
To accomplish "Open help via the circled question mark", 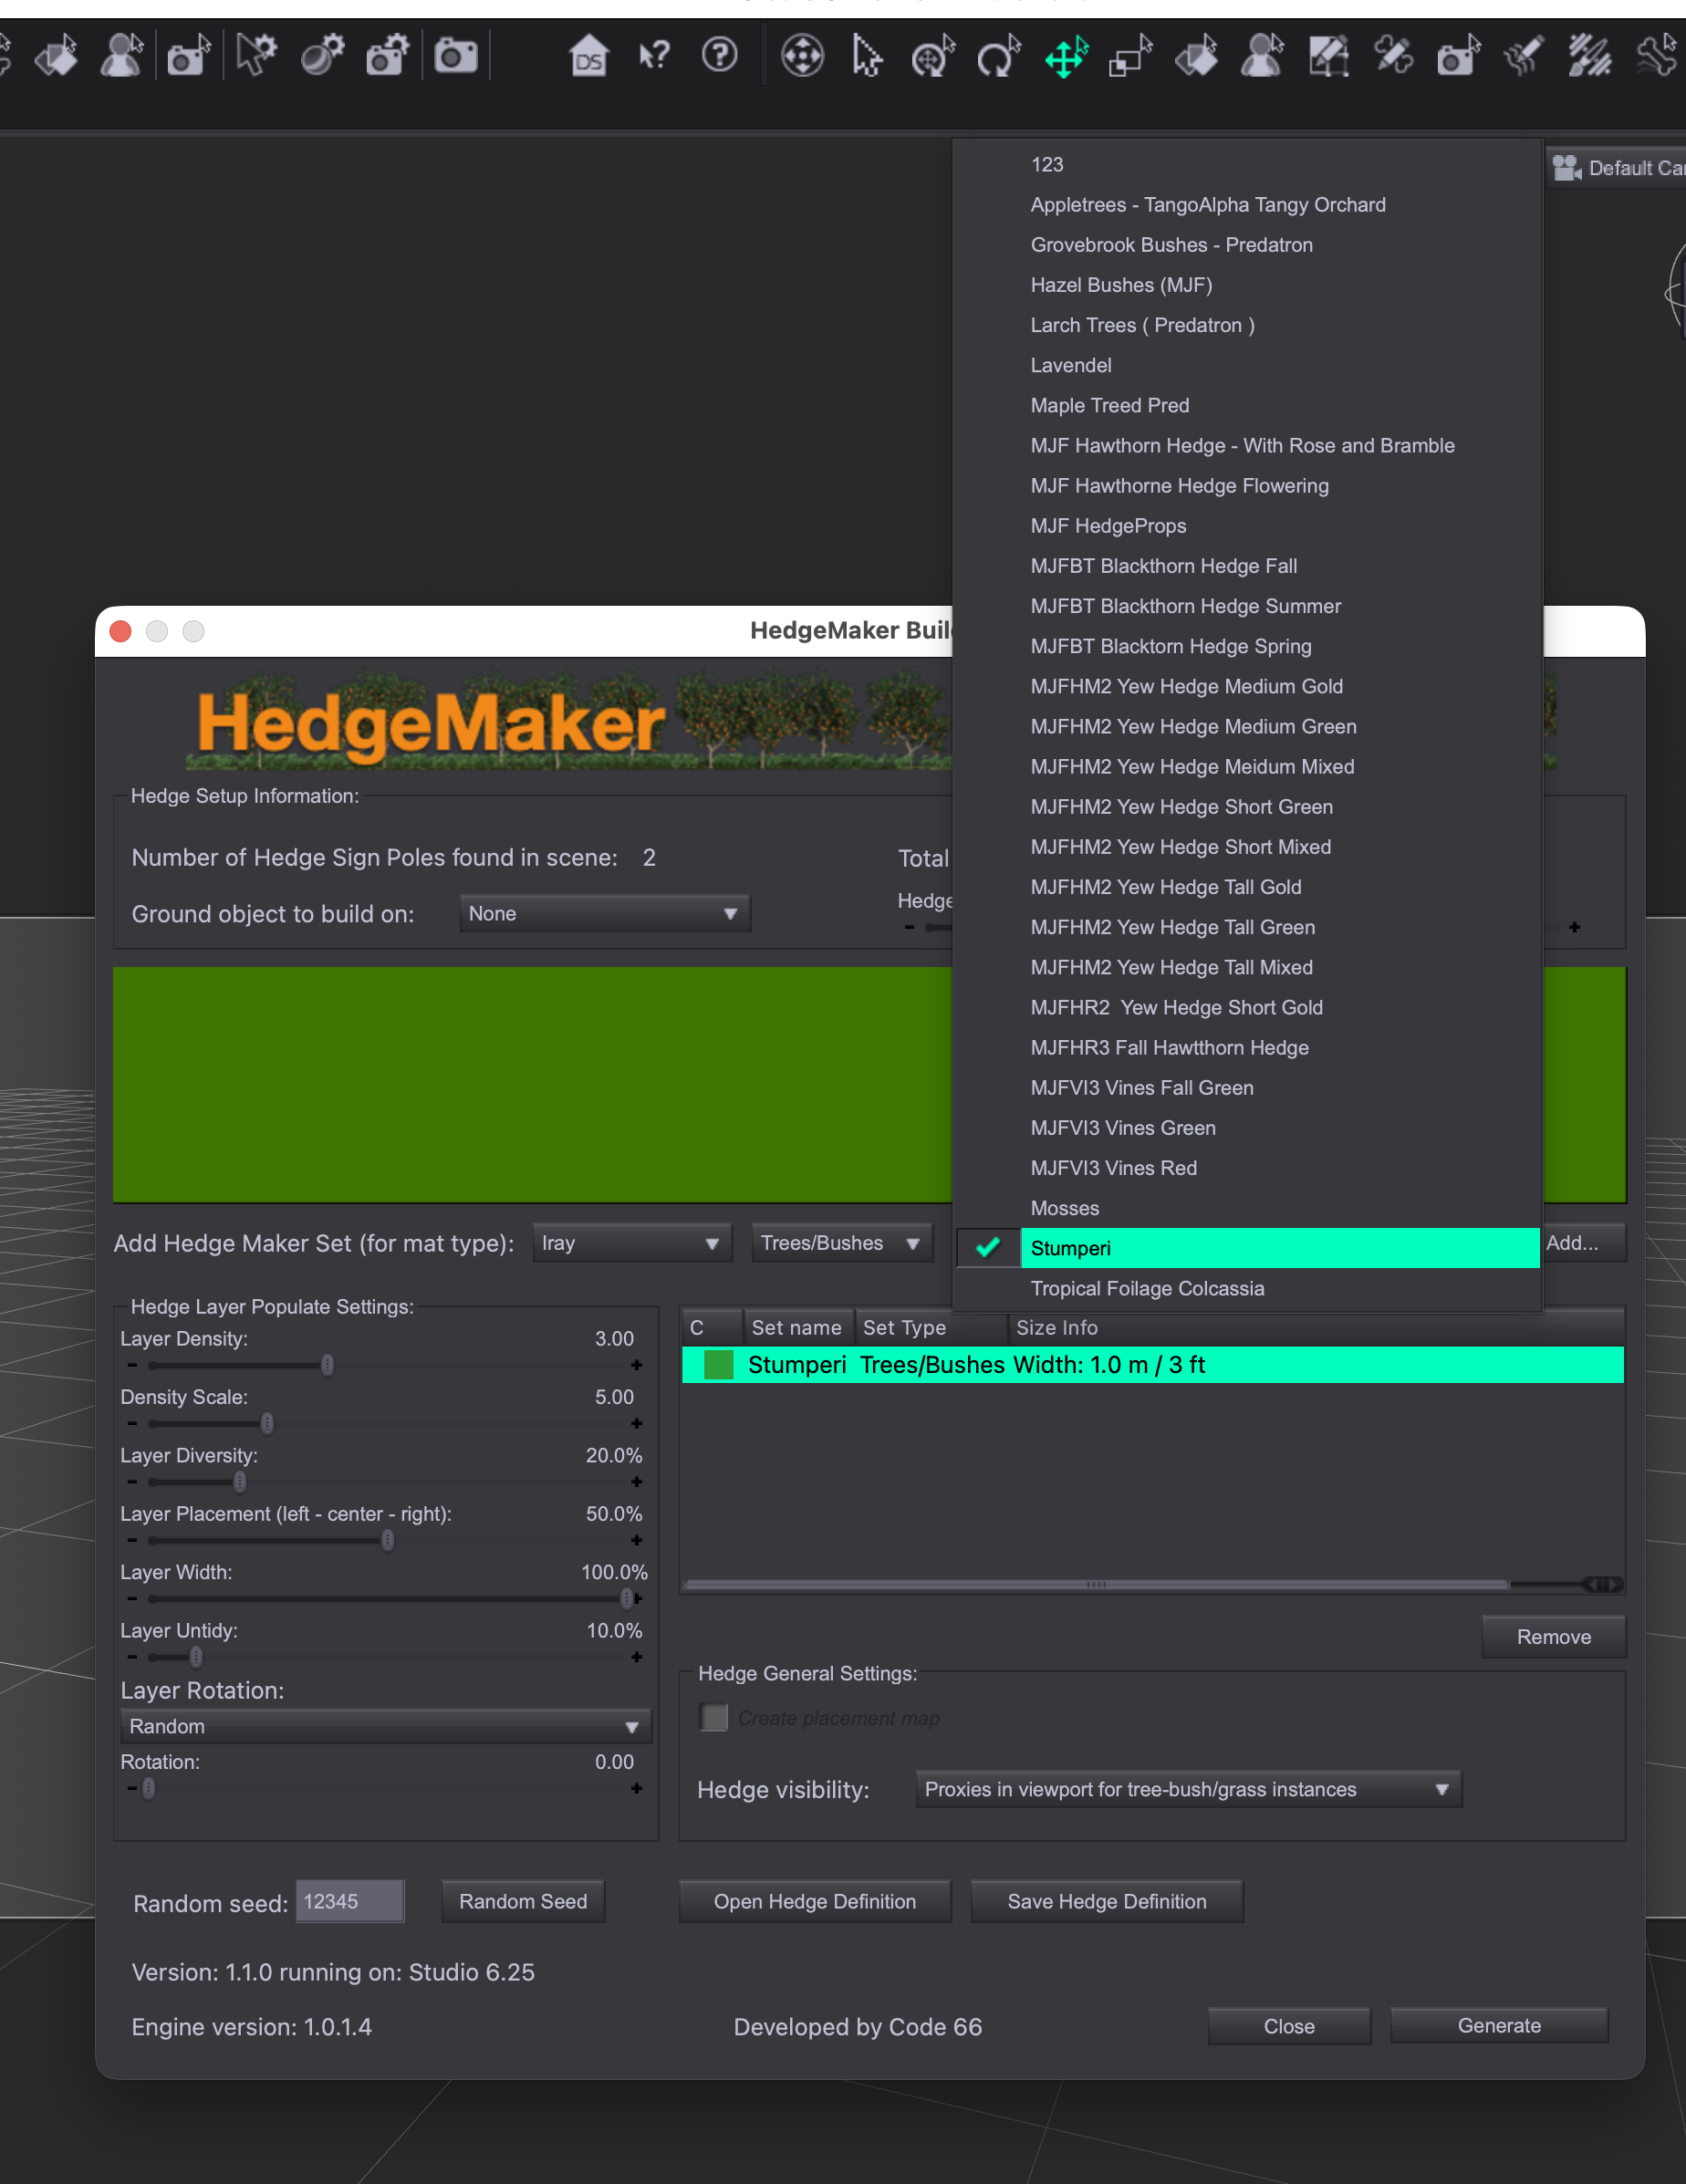I will point(720,56).
